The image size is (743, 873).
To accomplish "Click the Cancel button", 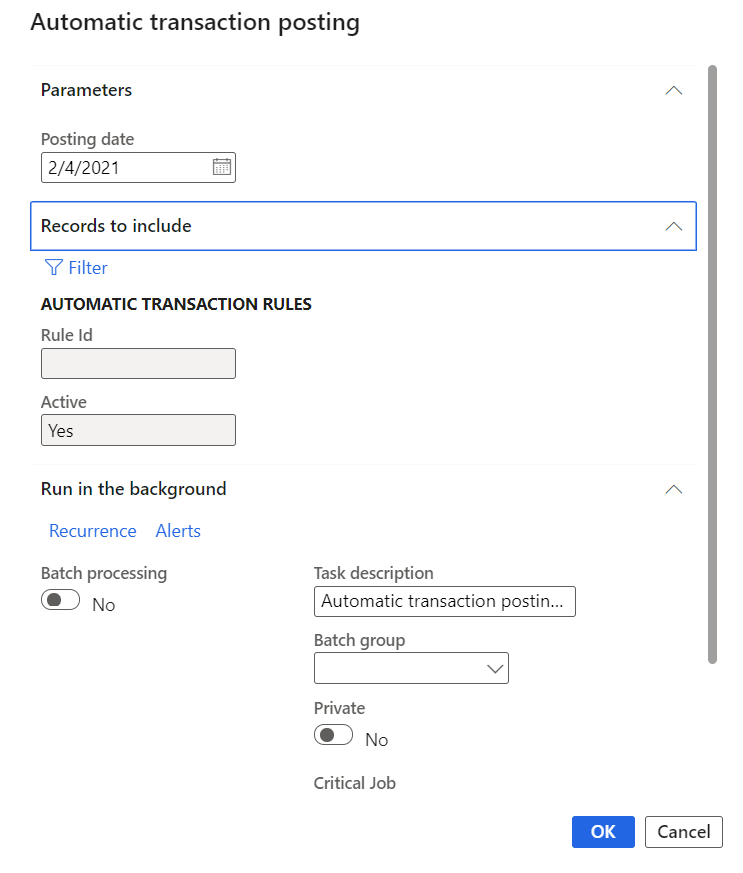I will pos(684,832).
